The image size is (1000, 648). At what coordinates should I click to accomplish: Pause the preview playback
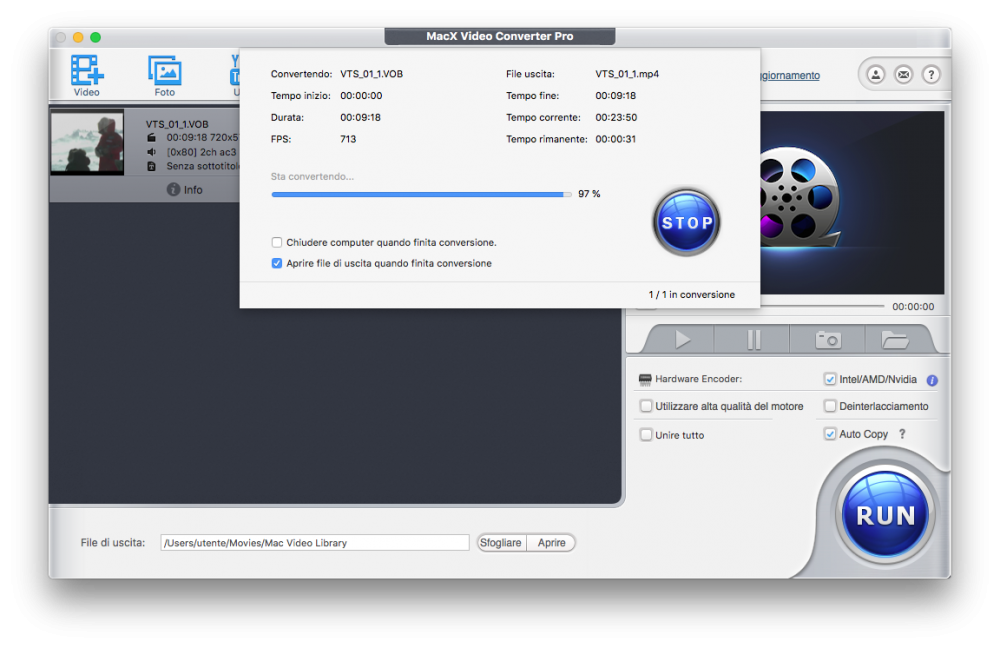(x=754, y=339)
